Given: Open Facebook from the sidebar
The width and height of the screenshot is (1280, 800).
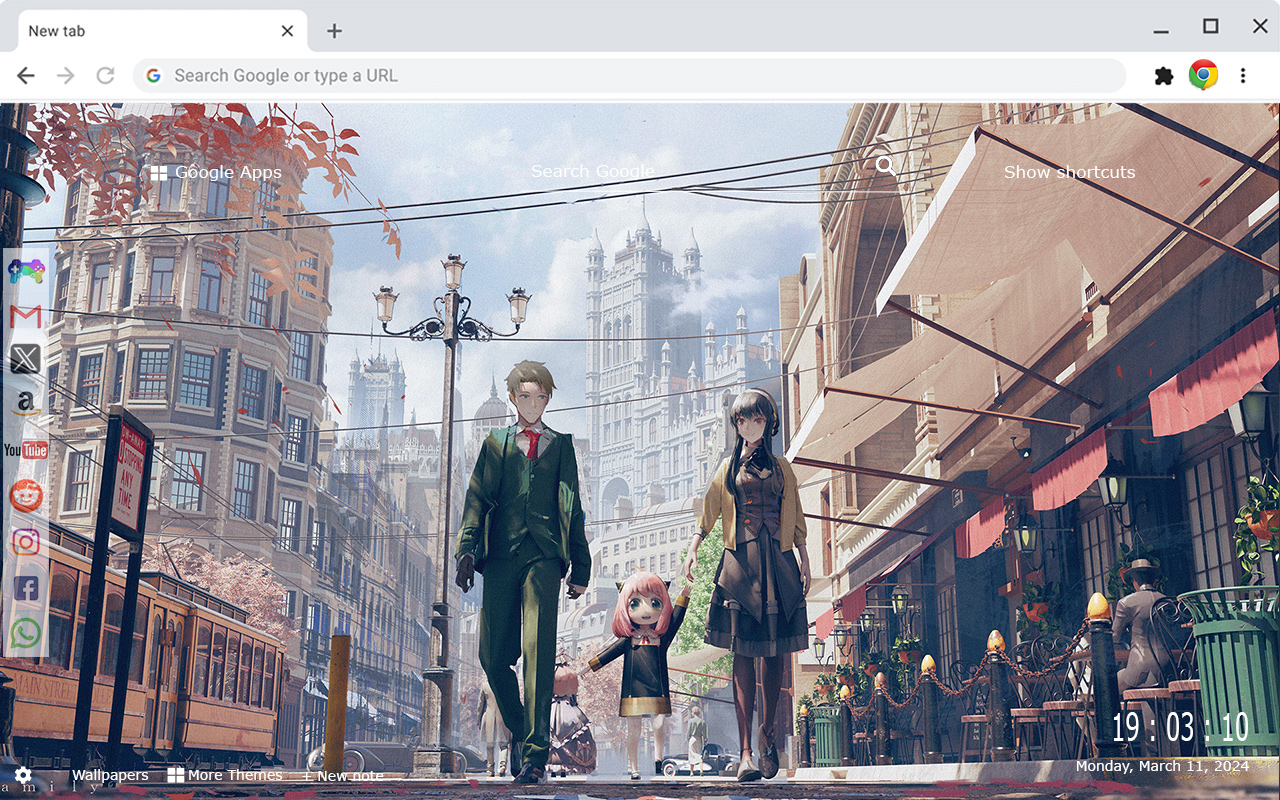Looking at the screenshot, I should [25, 586].
